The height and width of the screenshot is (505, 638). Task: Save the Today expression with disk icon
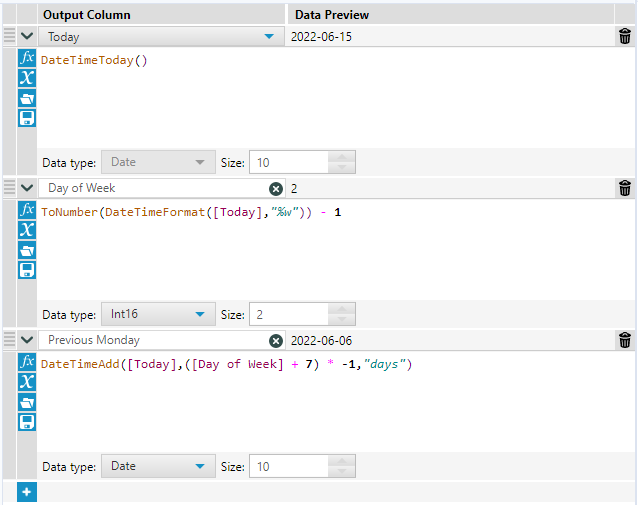coord(27,118)
